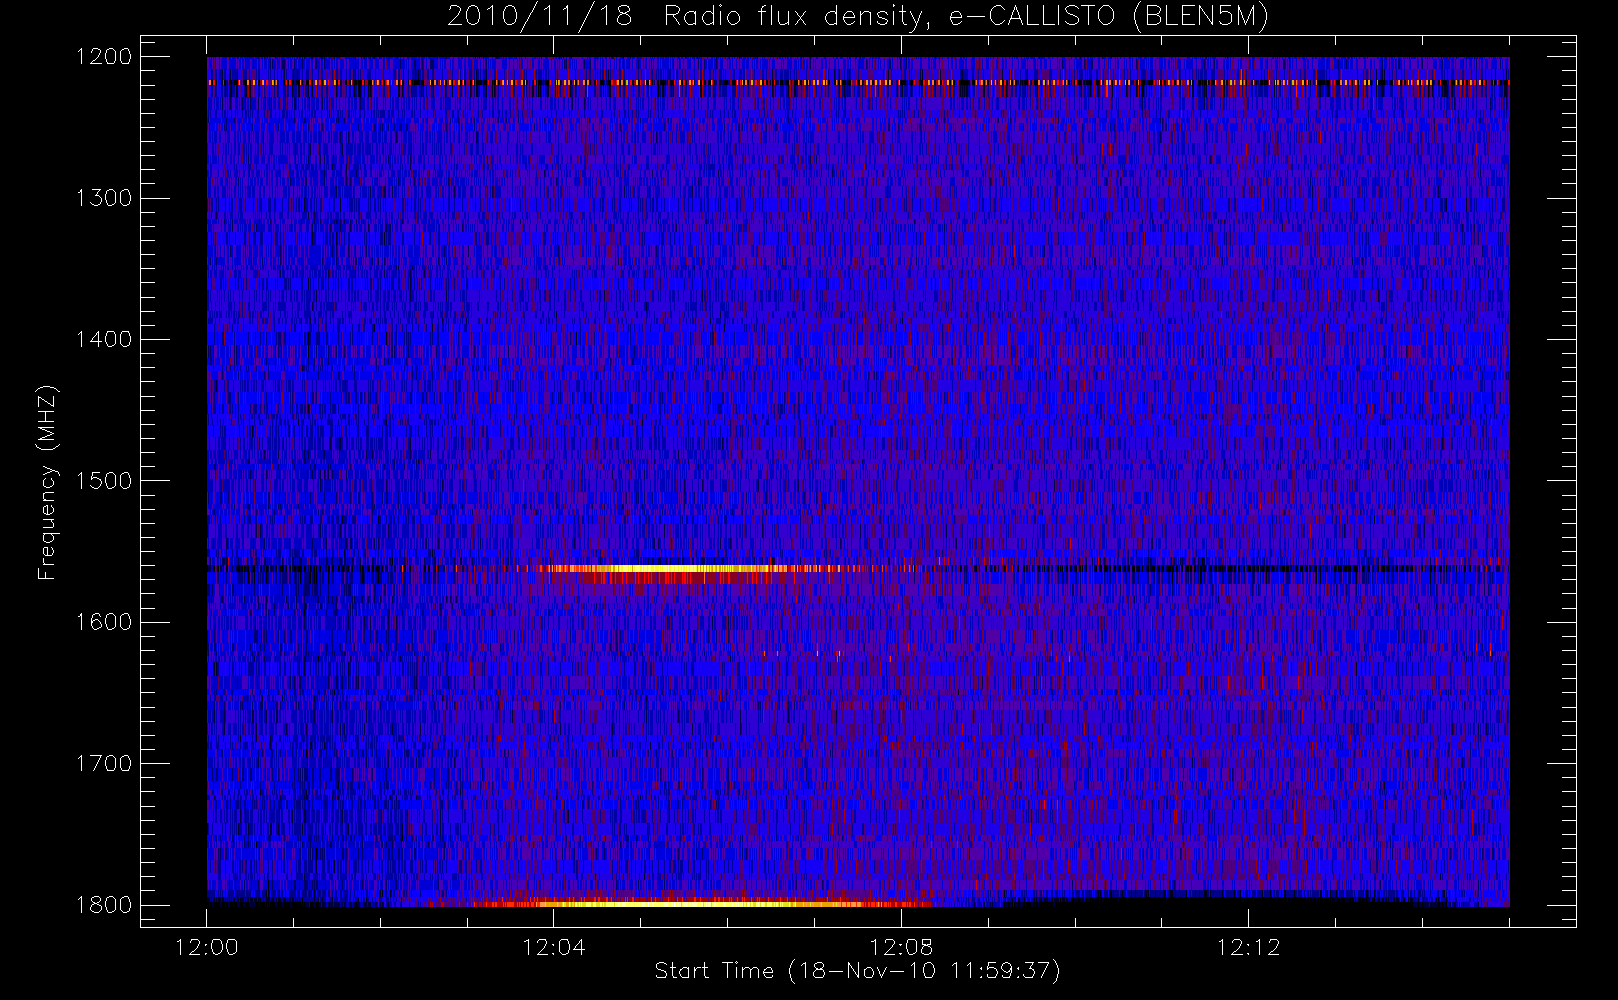Select the 1300 frequency axis label
This screenshot has height=1000, width=1618.
pos(104,198)
